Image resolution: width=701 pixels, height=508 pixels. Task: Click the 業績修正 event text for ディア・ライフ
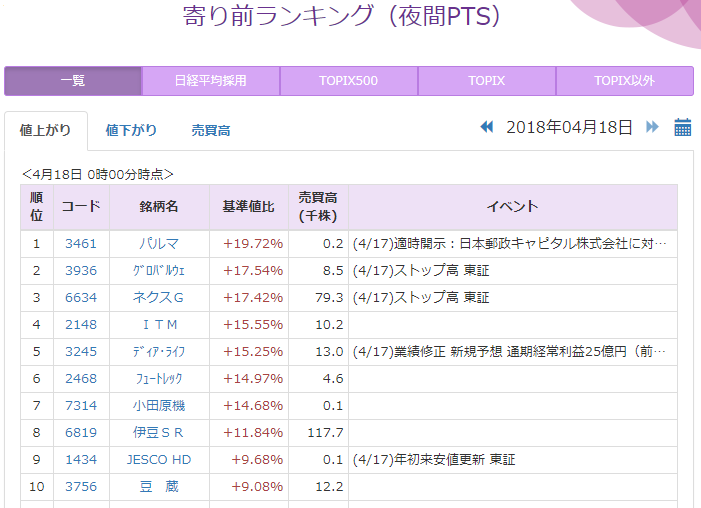click(509, 351)
